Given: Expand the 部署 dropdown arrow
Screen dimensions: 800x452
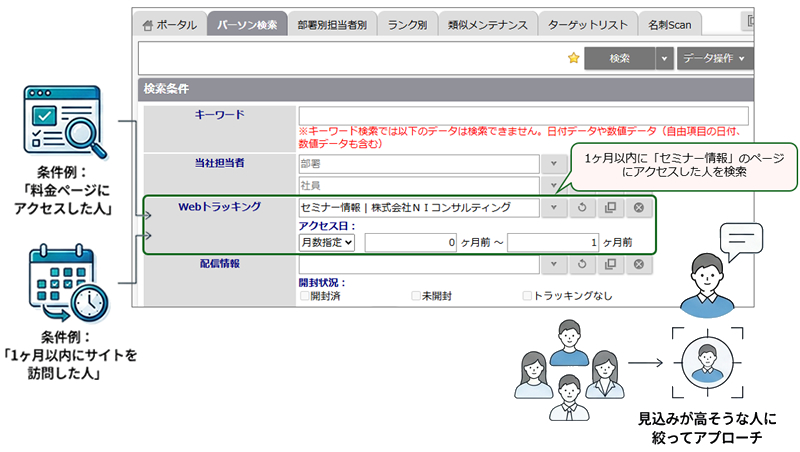Looking at the screenshot, I should 554,164.
